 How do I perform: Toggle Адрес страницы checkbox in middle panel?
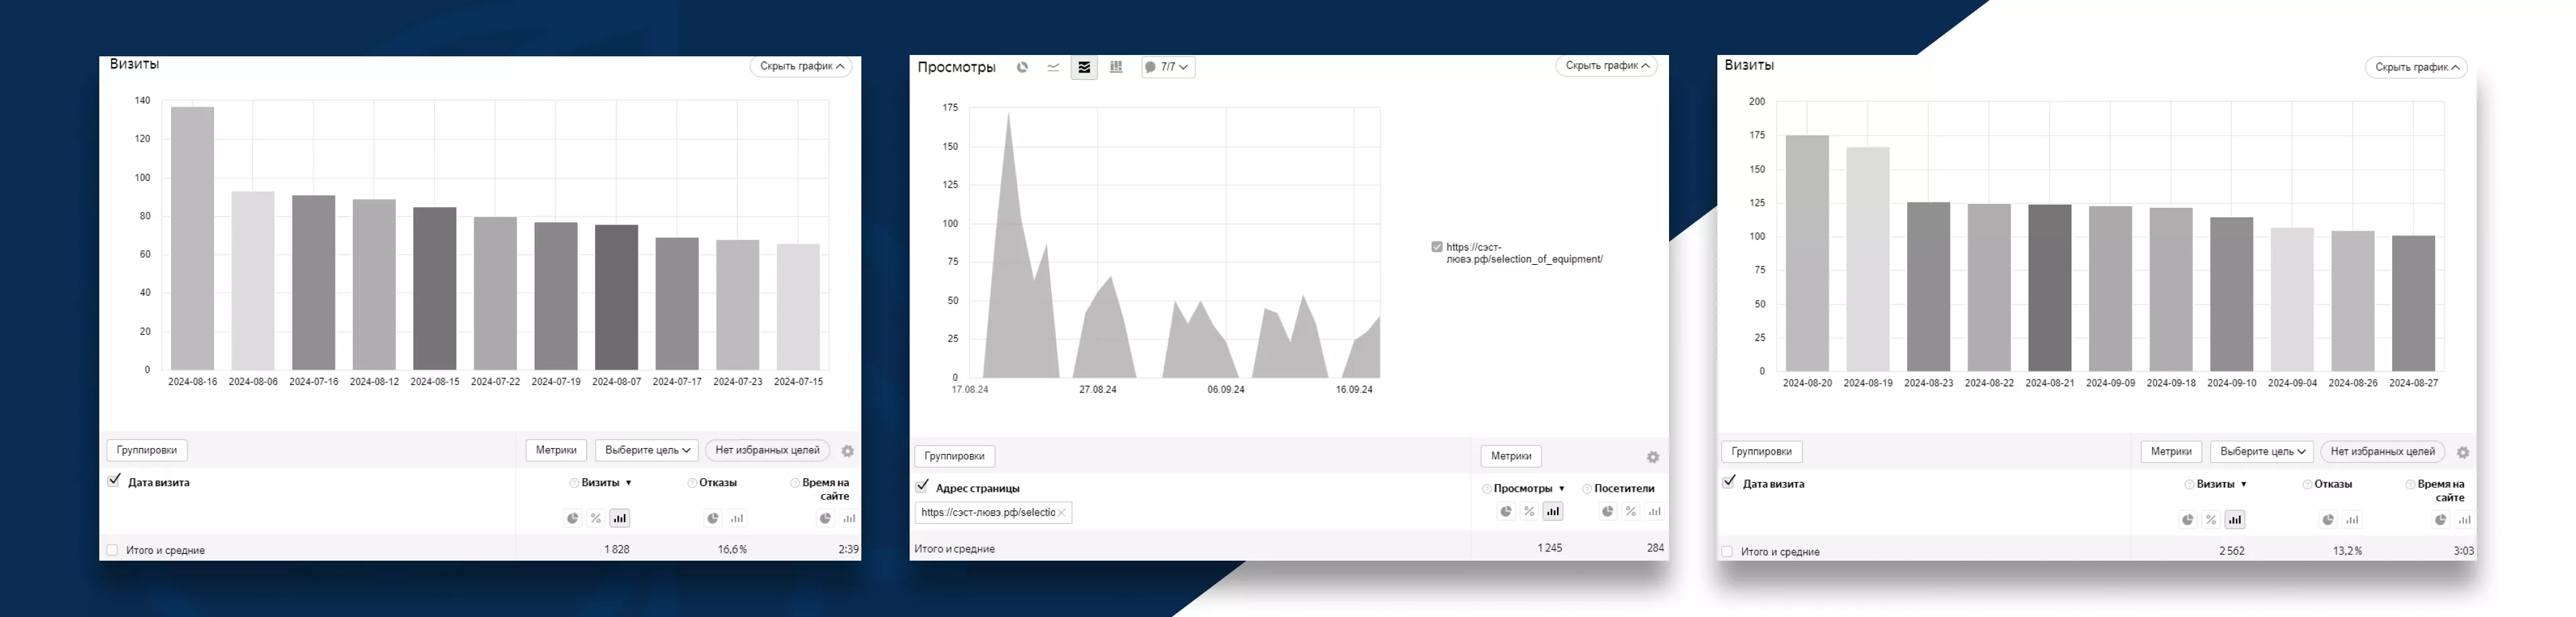tap(922, 487)
